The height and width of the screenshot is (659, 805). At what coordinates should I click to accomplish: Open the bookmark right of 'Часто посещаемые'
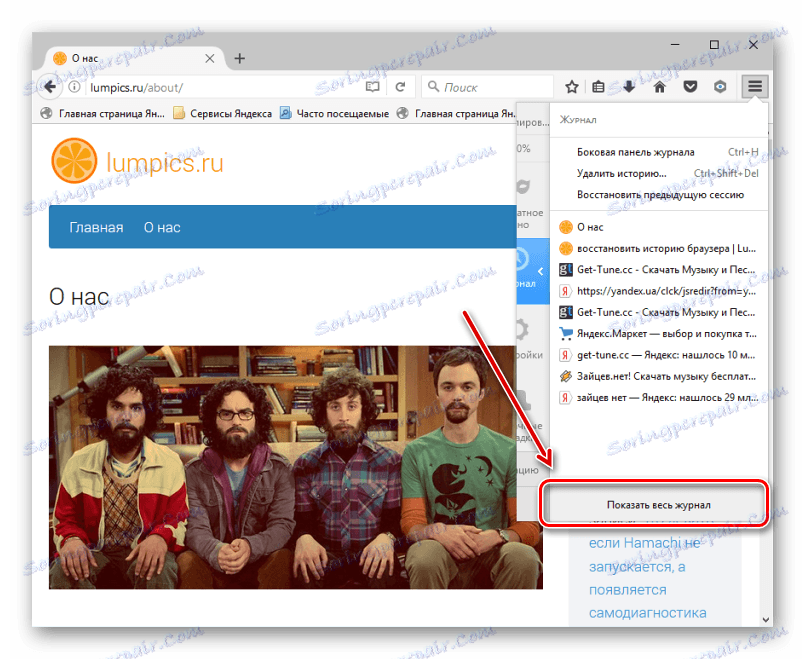point(456,113)
